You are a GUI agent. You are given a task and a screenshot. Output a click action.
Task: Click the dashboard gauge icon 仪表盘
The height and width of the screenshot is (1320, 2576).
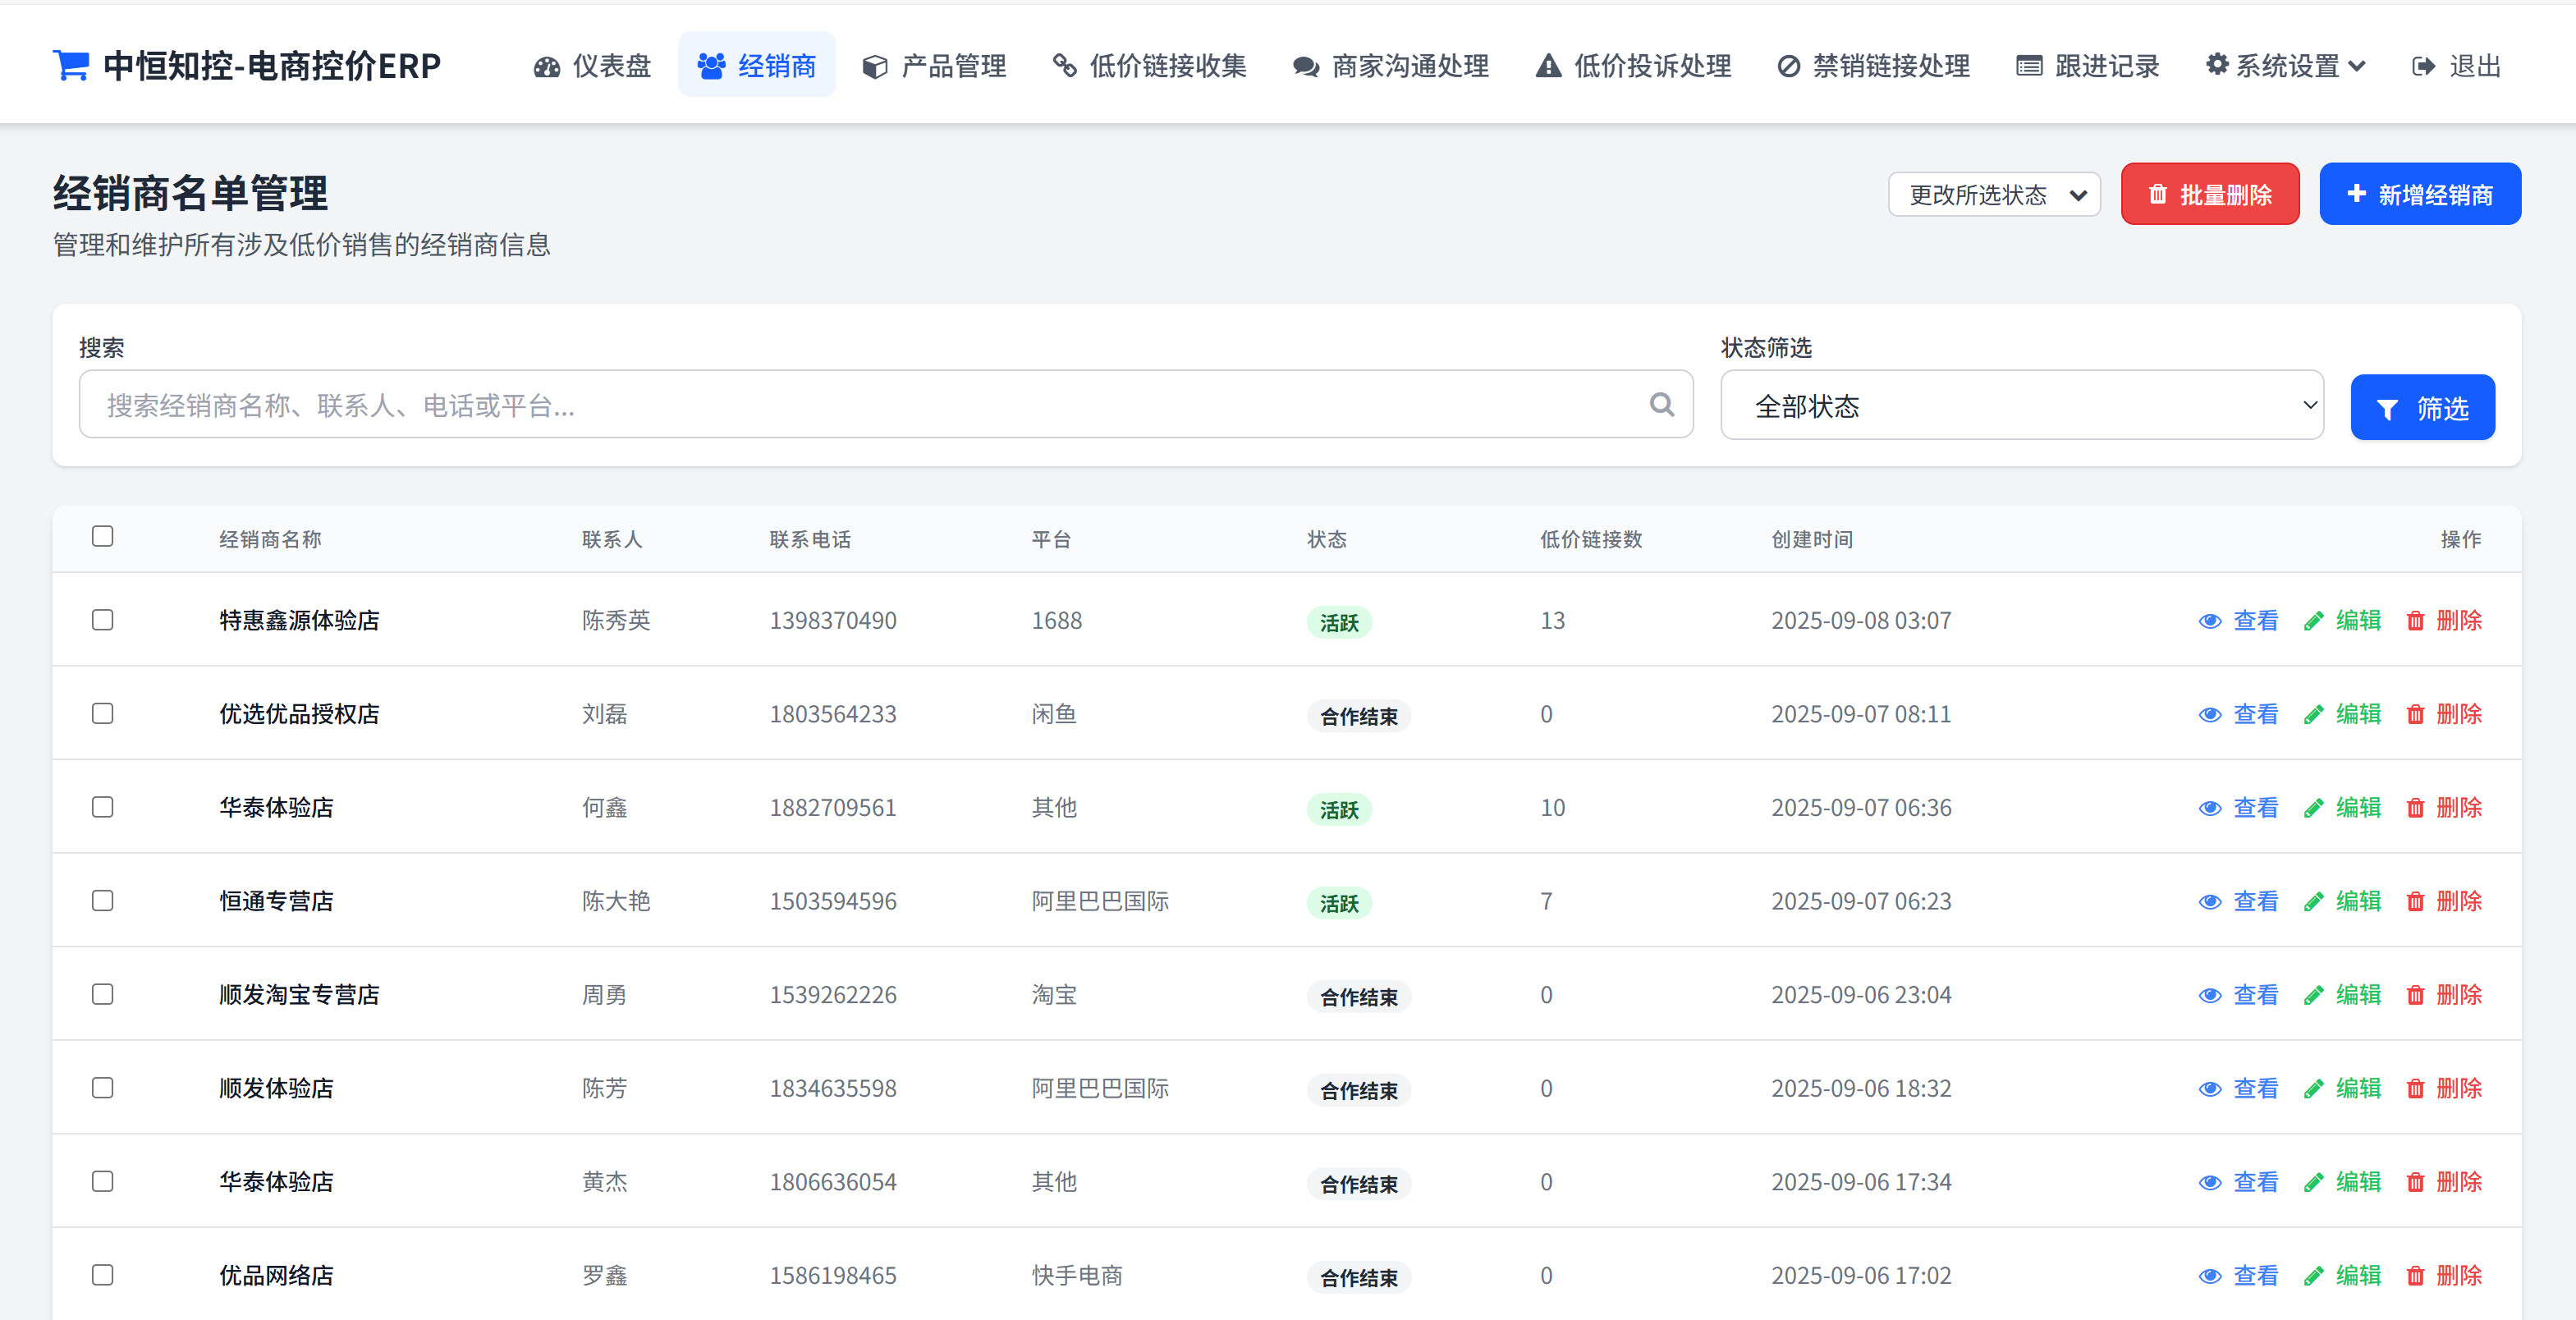[x=547, y=67]
